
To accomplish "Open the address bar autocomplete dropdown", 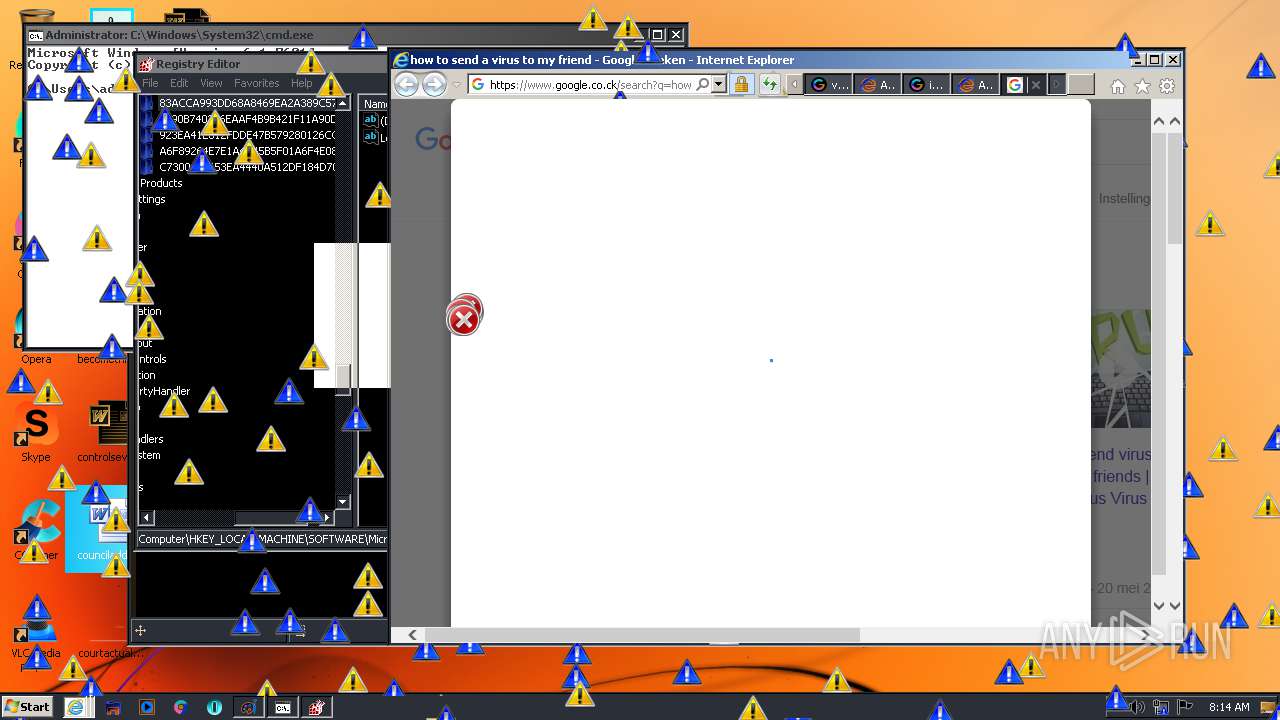I will tap(718, 85).
